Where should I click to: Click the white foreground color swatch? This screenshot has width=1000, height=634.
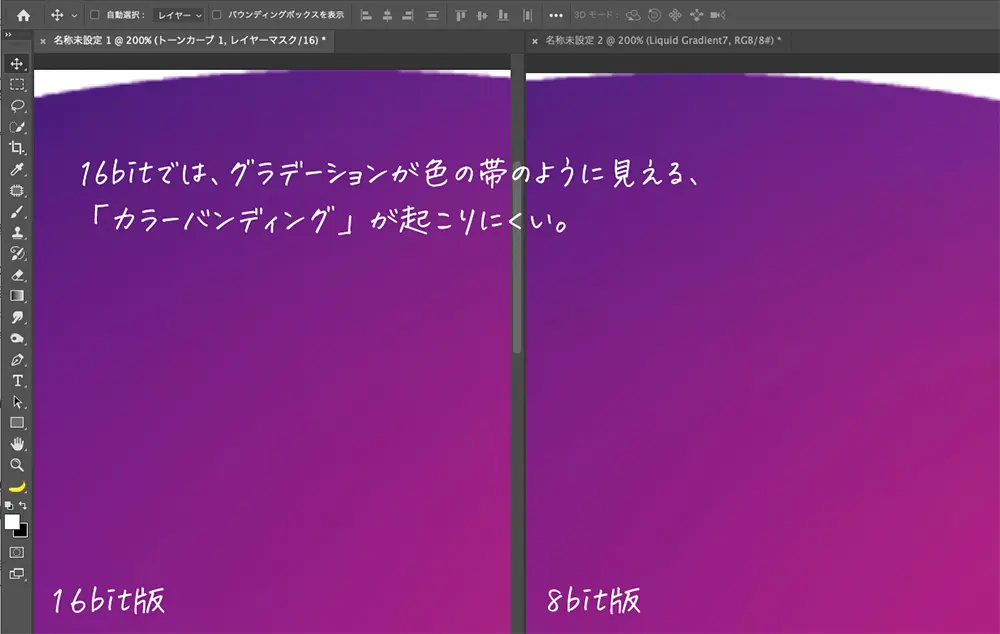click(11, 522)
